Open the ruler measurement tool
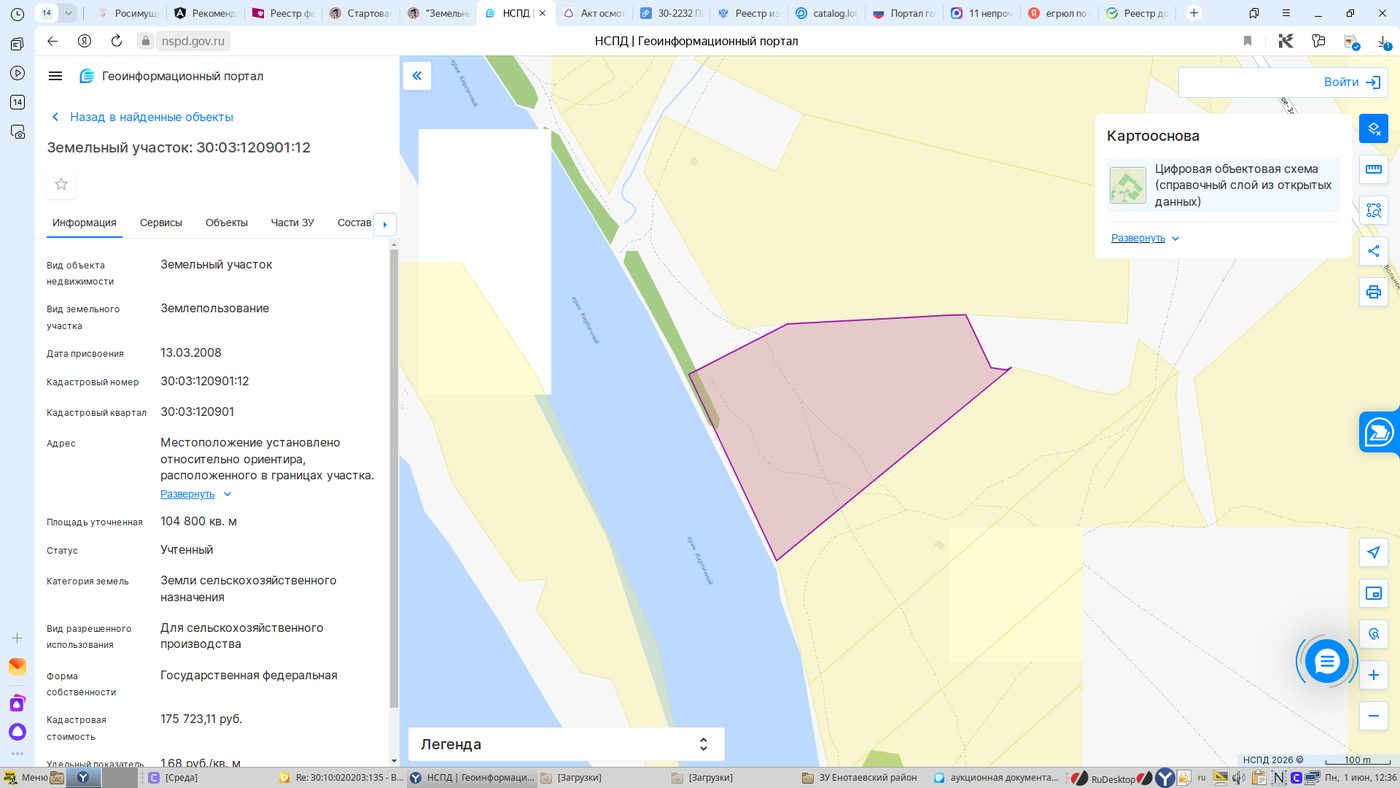This screenshot has height=788, width=1400. [x=1374, y=169]
